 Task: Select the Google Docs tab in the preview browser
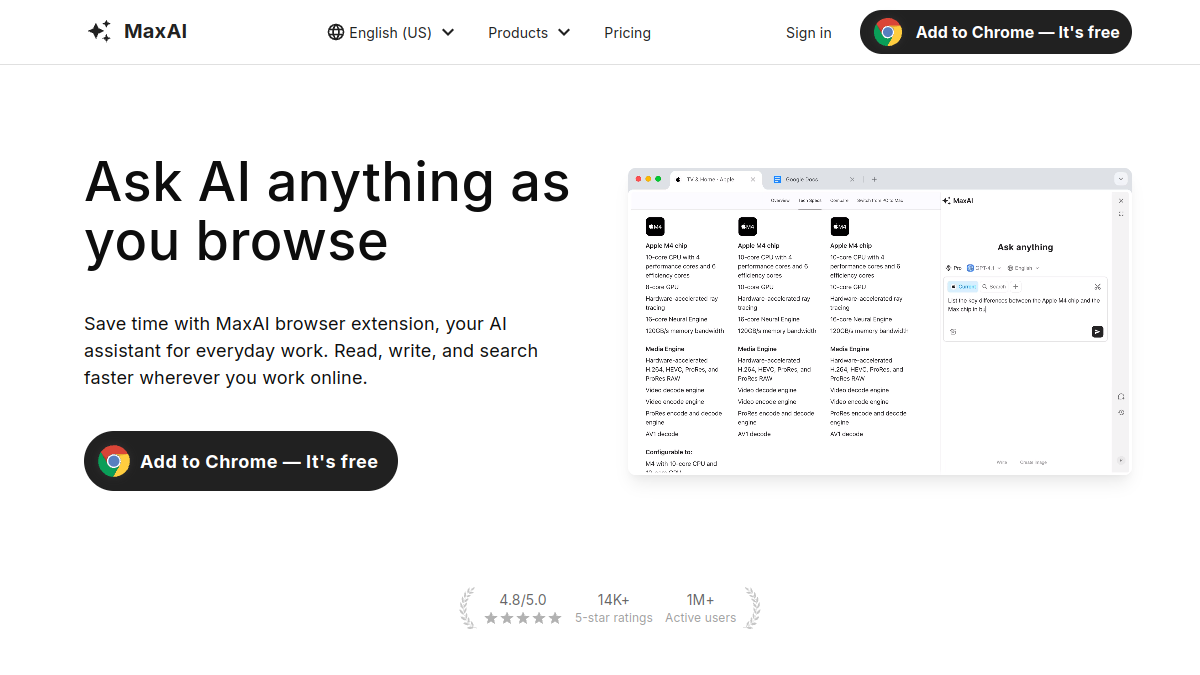pyautogui.click(x=813, y=179)
